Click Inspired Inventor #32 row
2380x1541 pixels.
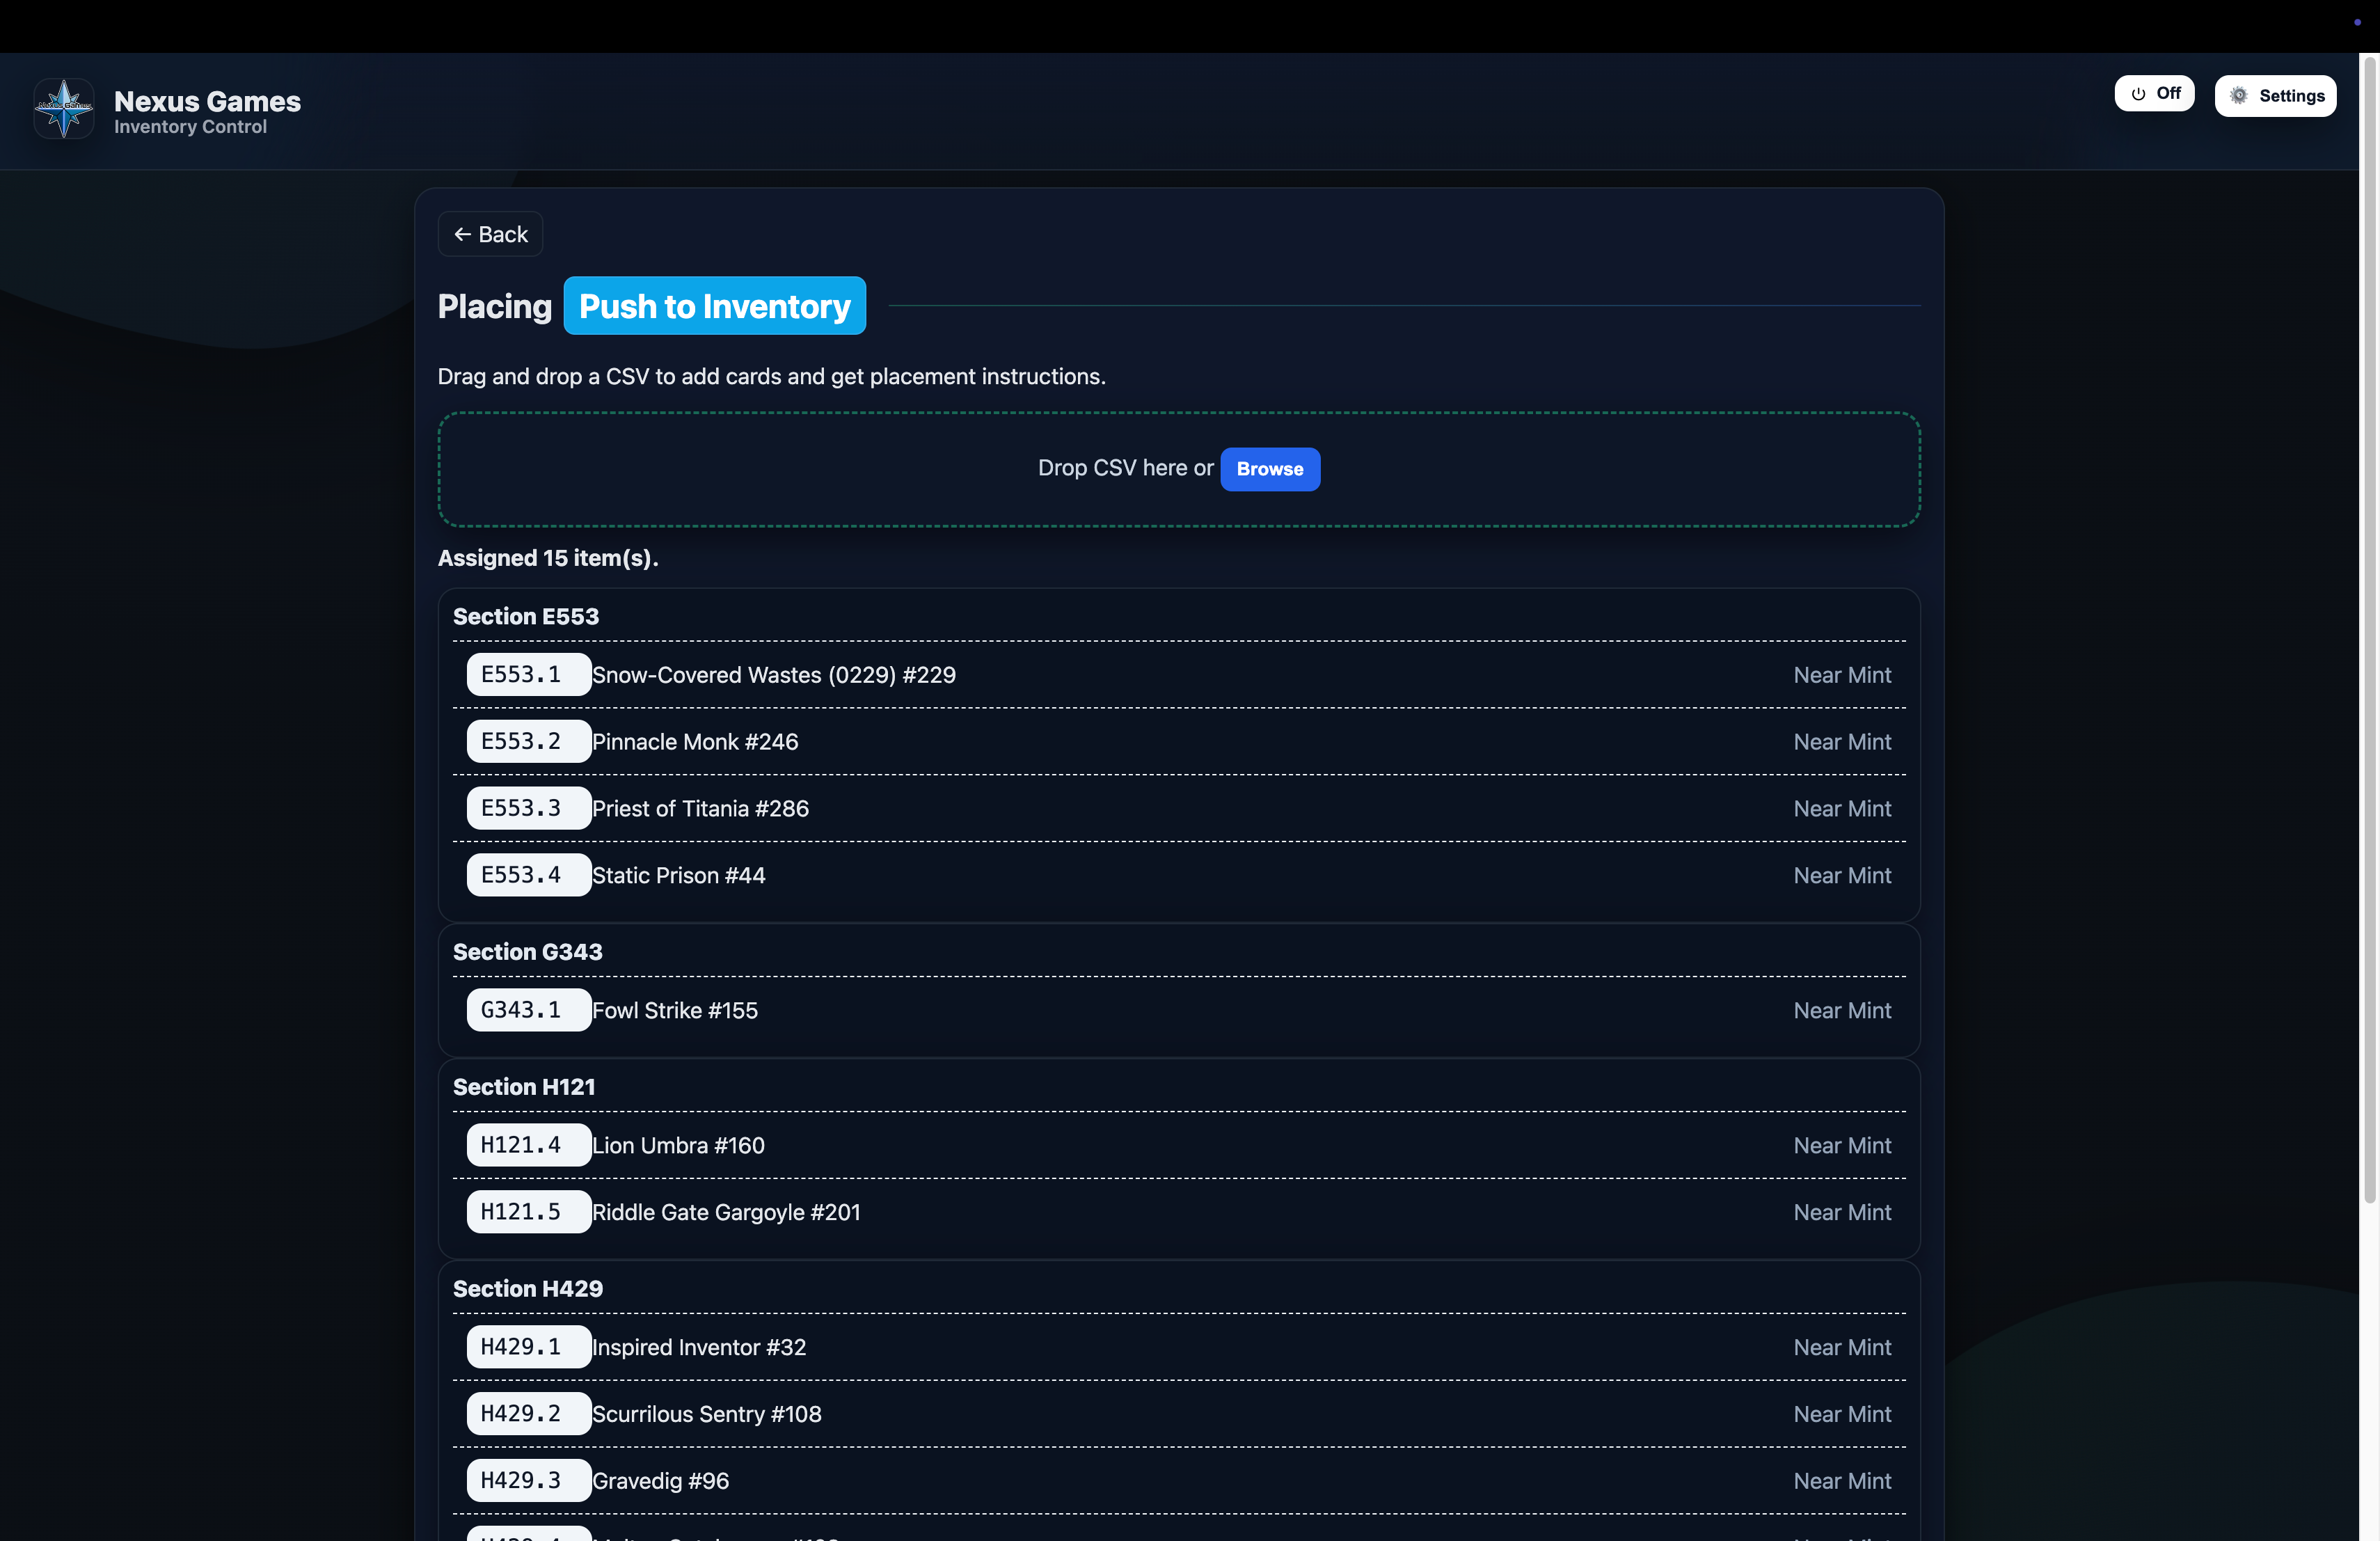[x=699, y=1347]
